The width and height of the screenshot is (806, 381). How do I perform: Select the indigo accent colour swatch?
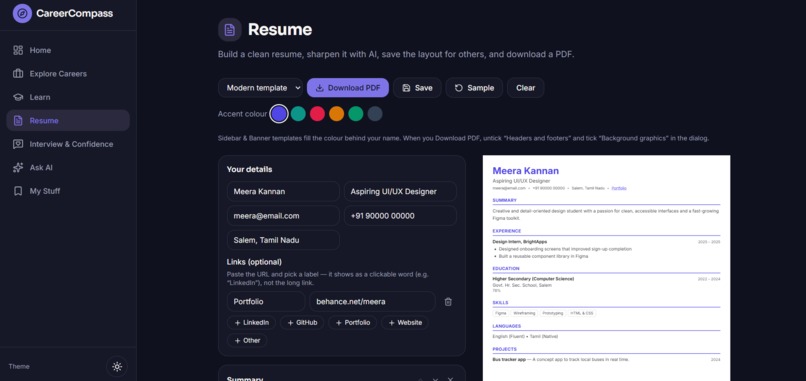tap(279, 114)
